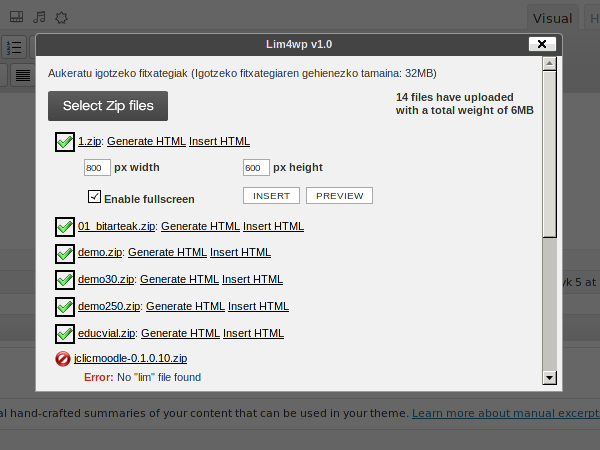Click the INSERT button
This screenshot has width=600, height=450.
(271, 196)
